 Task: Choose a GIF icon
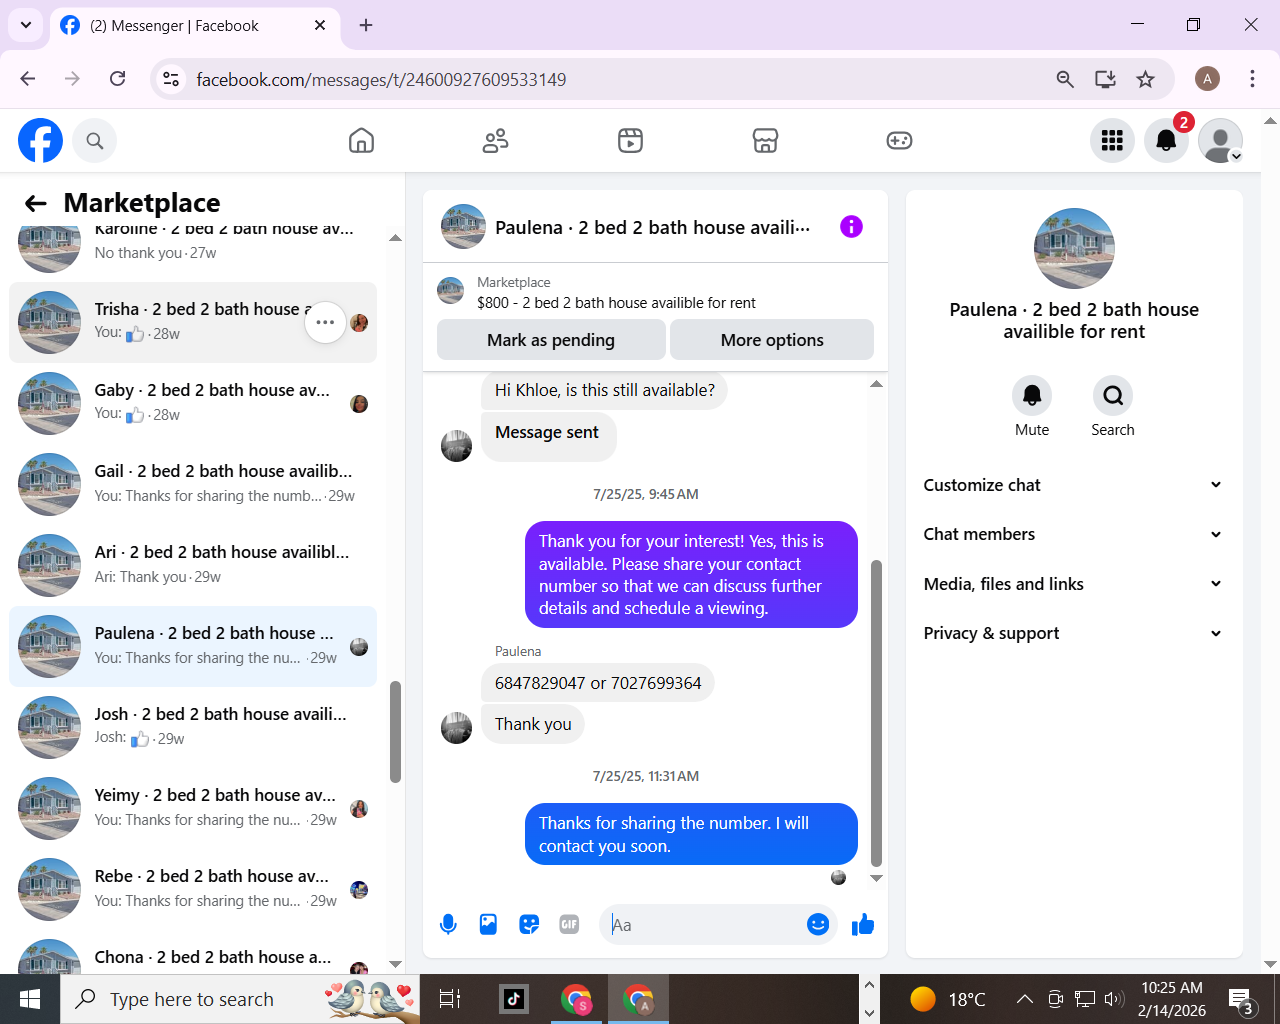tap(569, 925)
